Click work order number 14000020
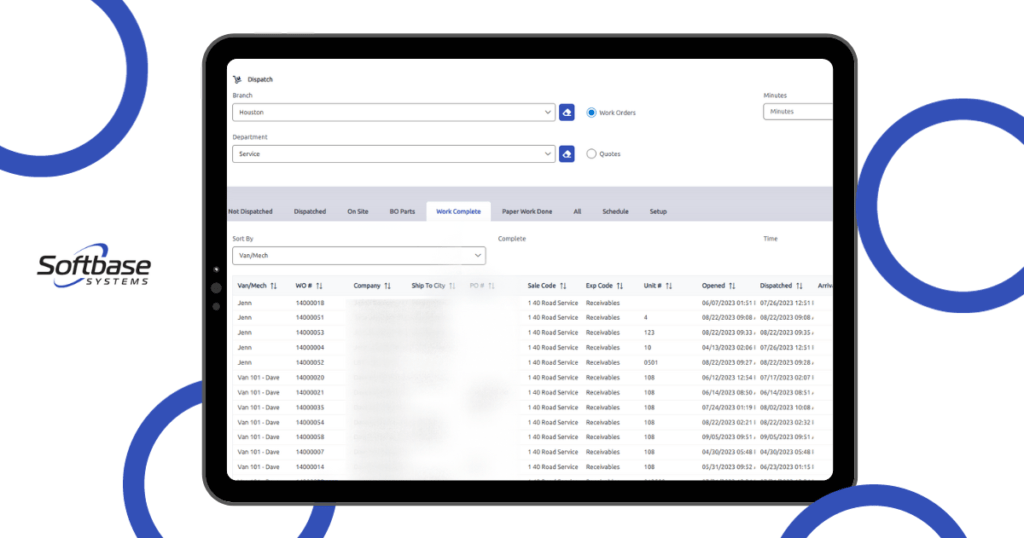Image resolution: width=1024 pixels, height=538 pixels. click(x=310, y=377)
